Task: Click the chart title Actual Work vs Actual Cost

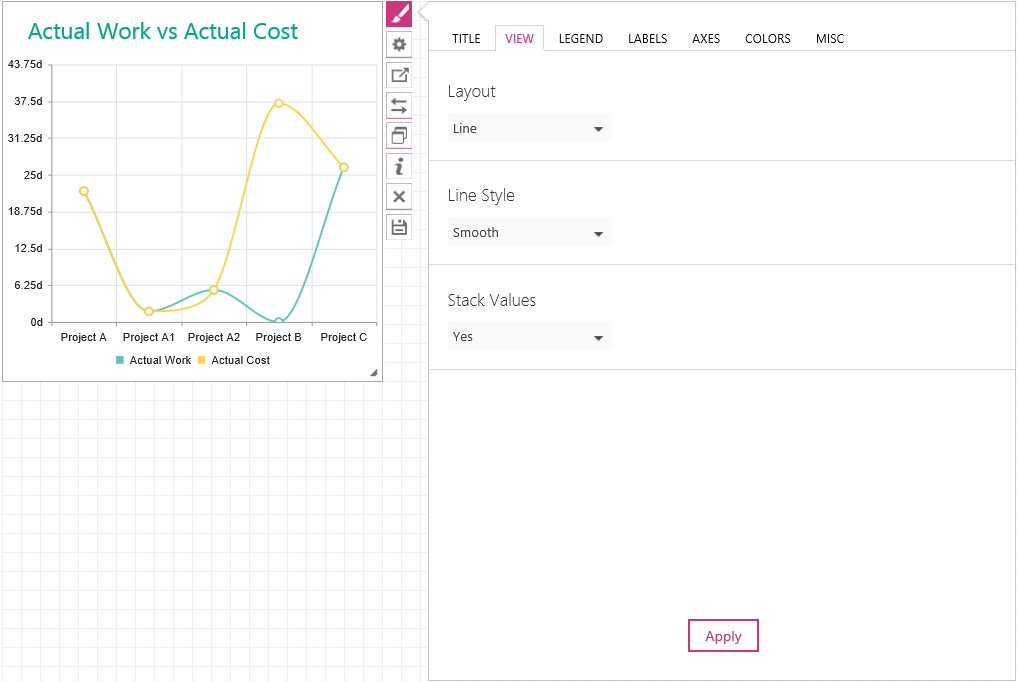Action: (x=163, y=31)
